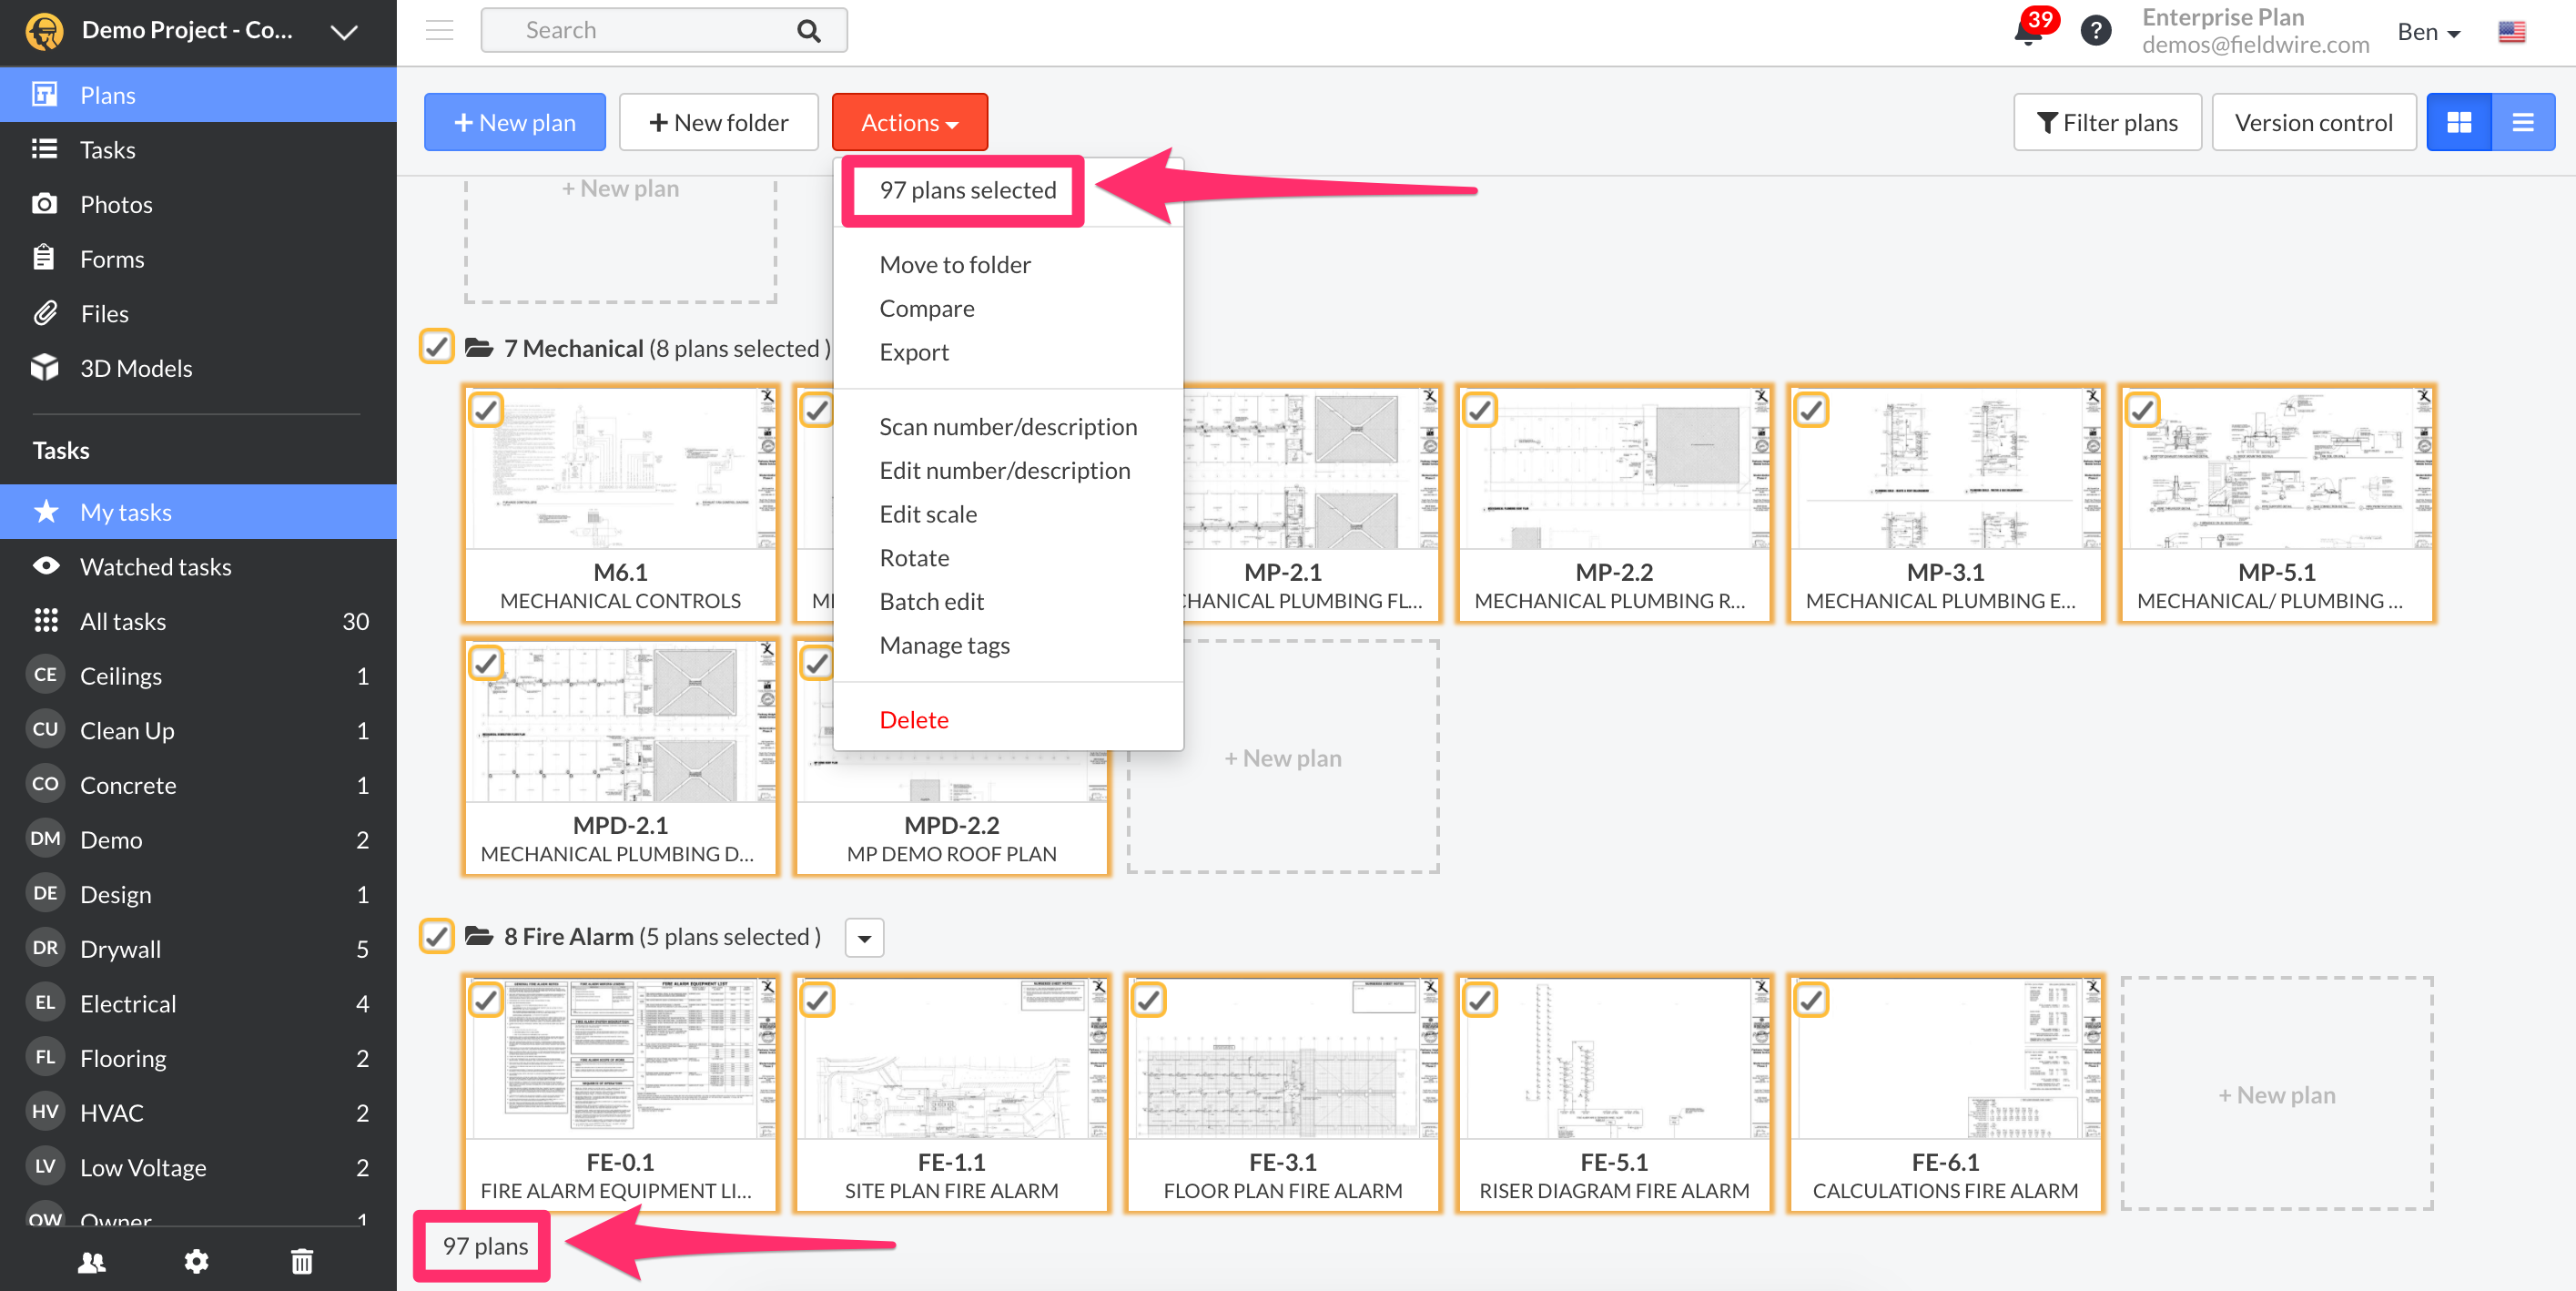Expand the Demo Project switcher chevron
The height and width of the screenshot is (1291, 2576).
tap(344, 32)
